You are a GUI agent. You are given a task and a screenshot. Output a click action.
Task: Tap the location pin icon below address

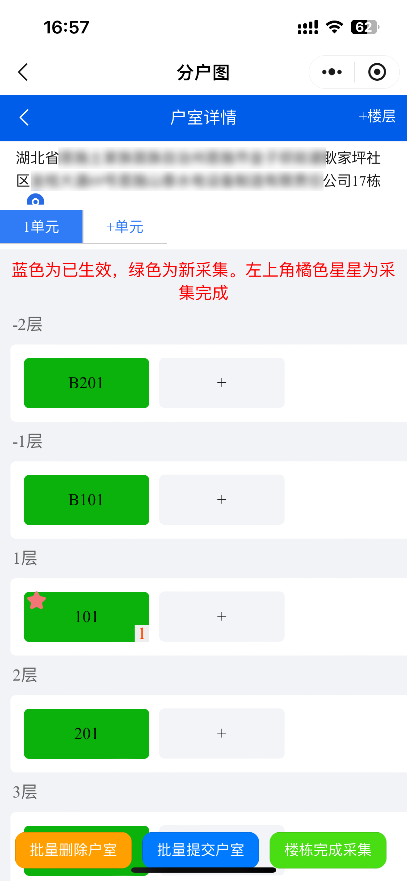coord(35,201)
